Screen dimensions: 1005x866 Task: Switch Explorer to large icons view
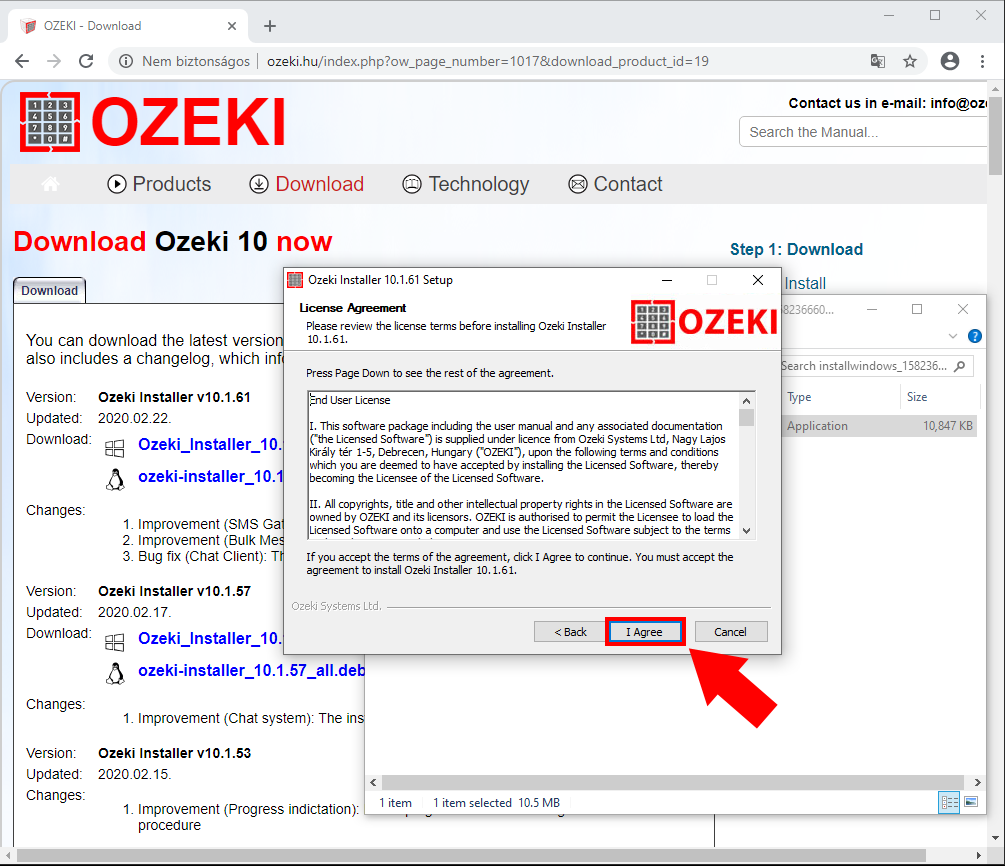(x=971, y=802)
